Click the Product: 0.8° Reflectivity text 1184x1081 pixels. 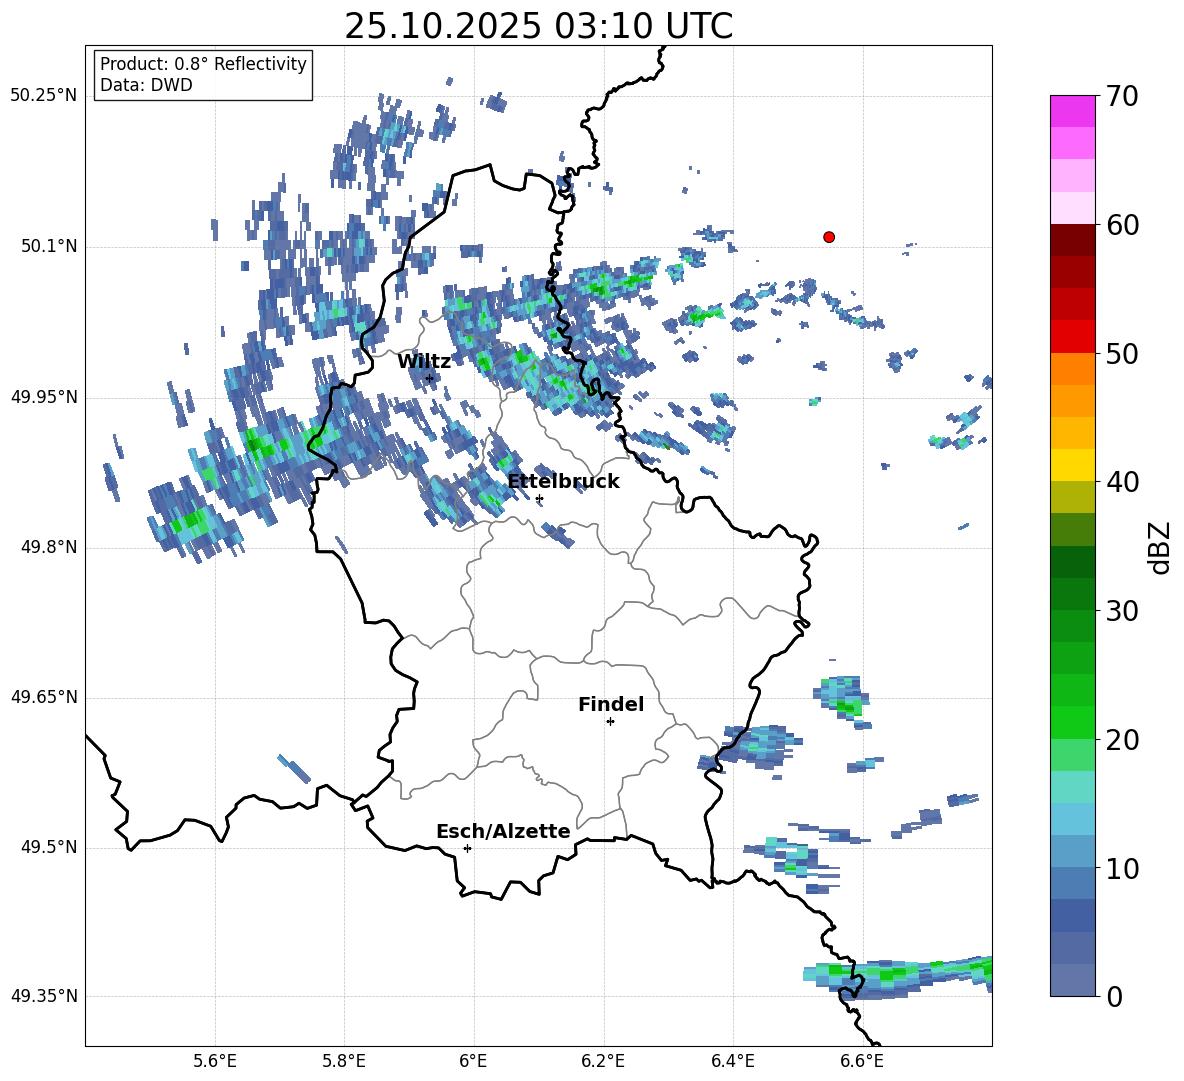click(x=203, y=64)
